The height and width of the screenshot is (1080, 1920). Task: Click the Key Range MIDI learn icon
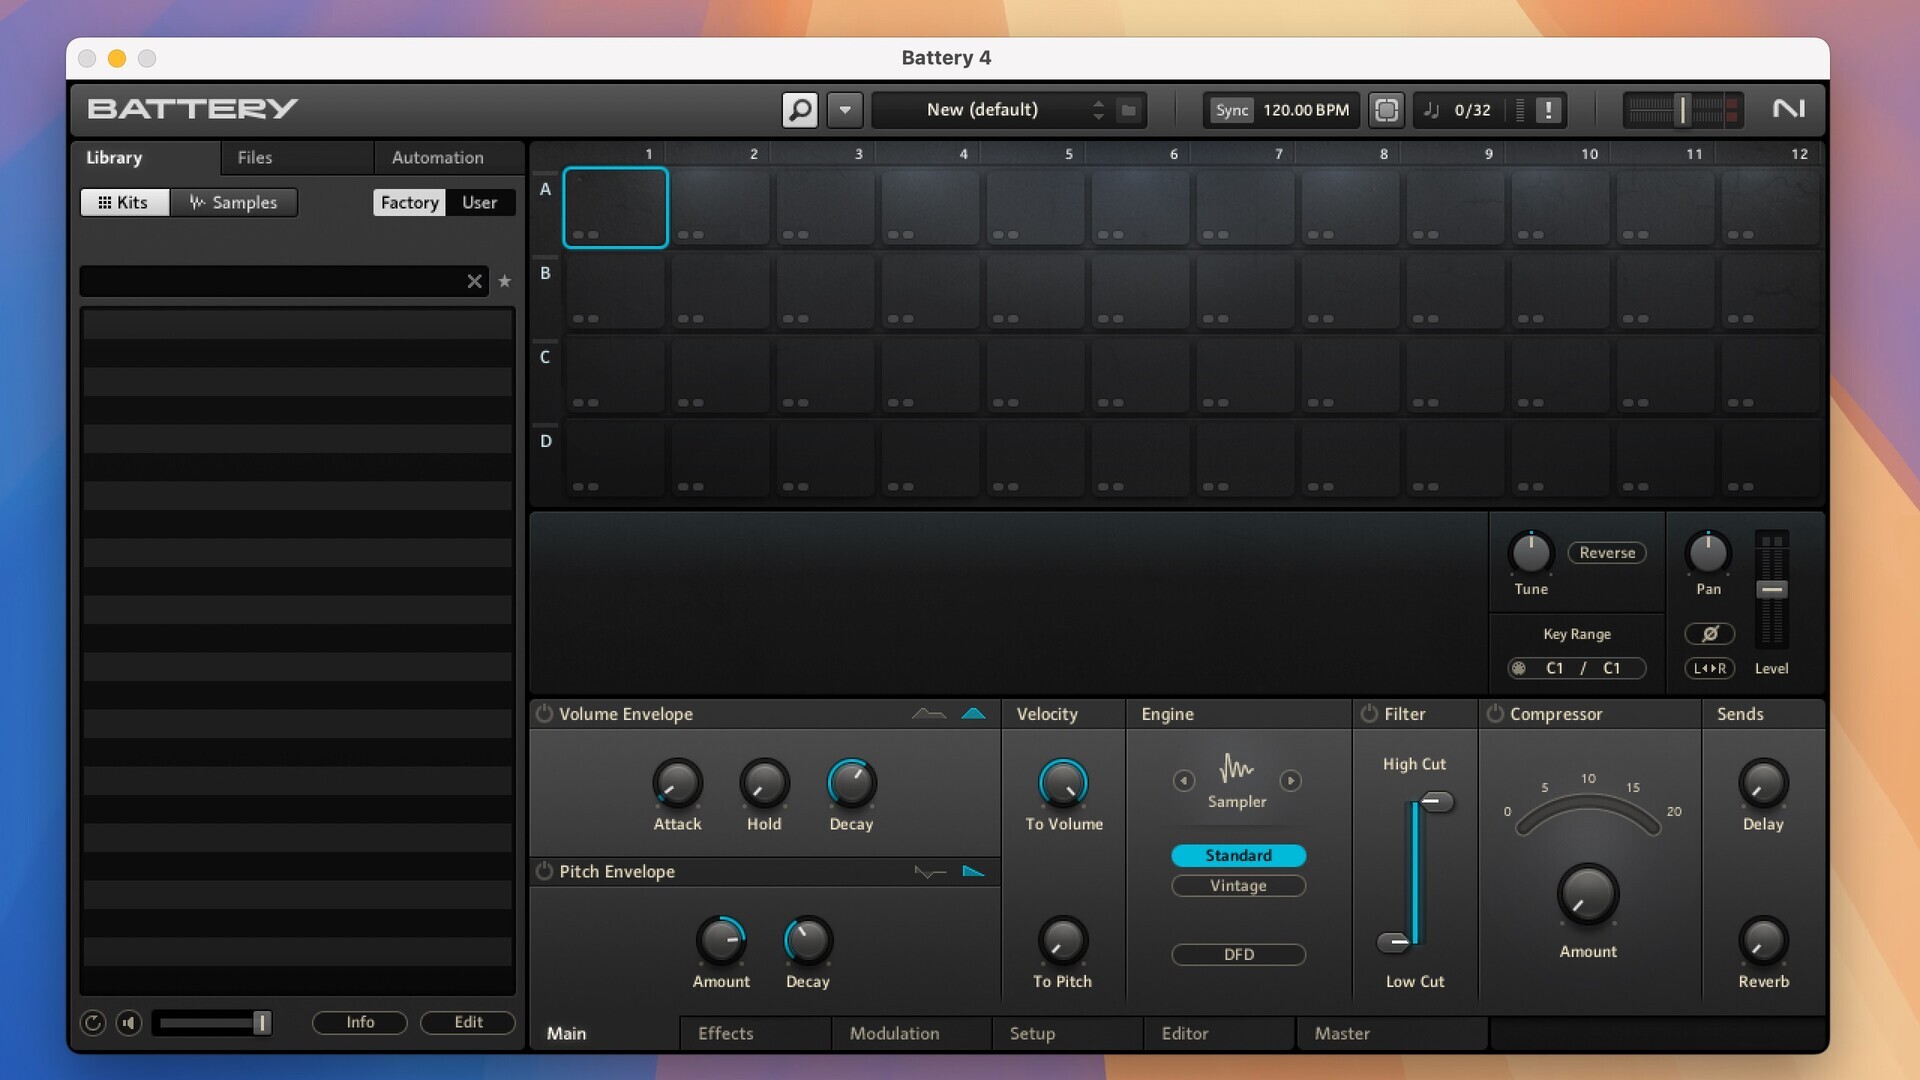1519,668
